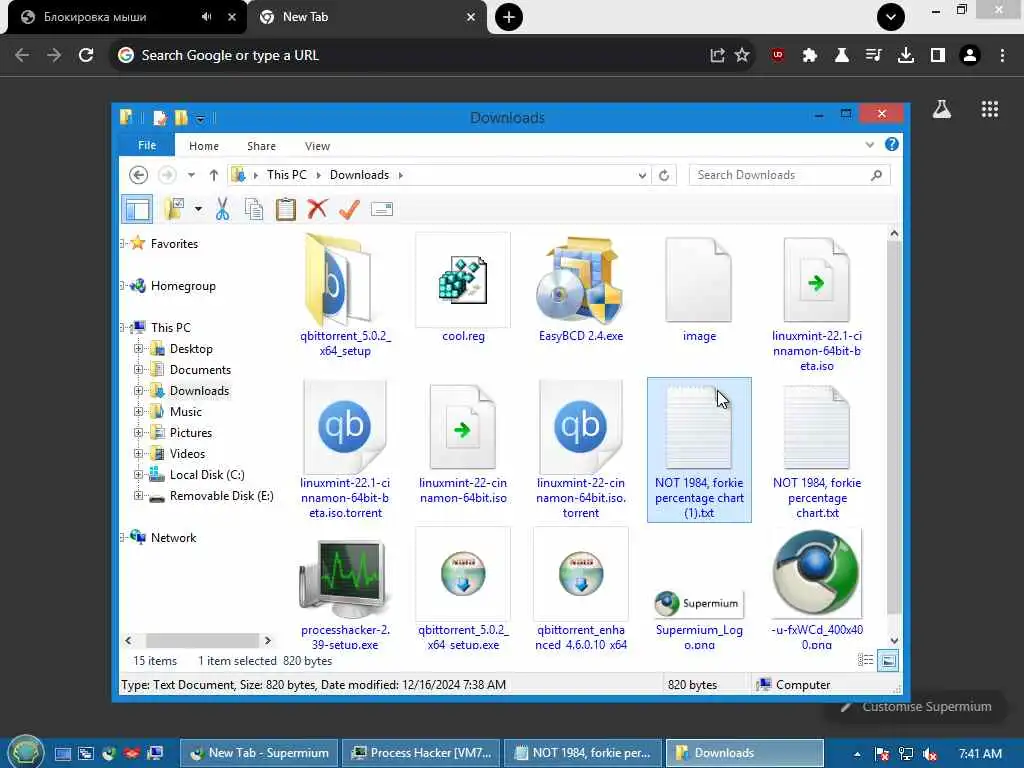Select linuxmint-22-cinnamon-64bit.iso.torrent file

[581, 450]
